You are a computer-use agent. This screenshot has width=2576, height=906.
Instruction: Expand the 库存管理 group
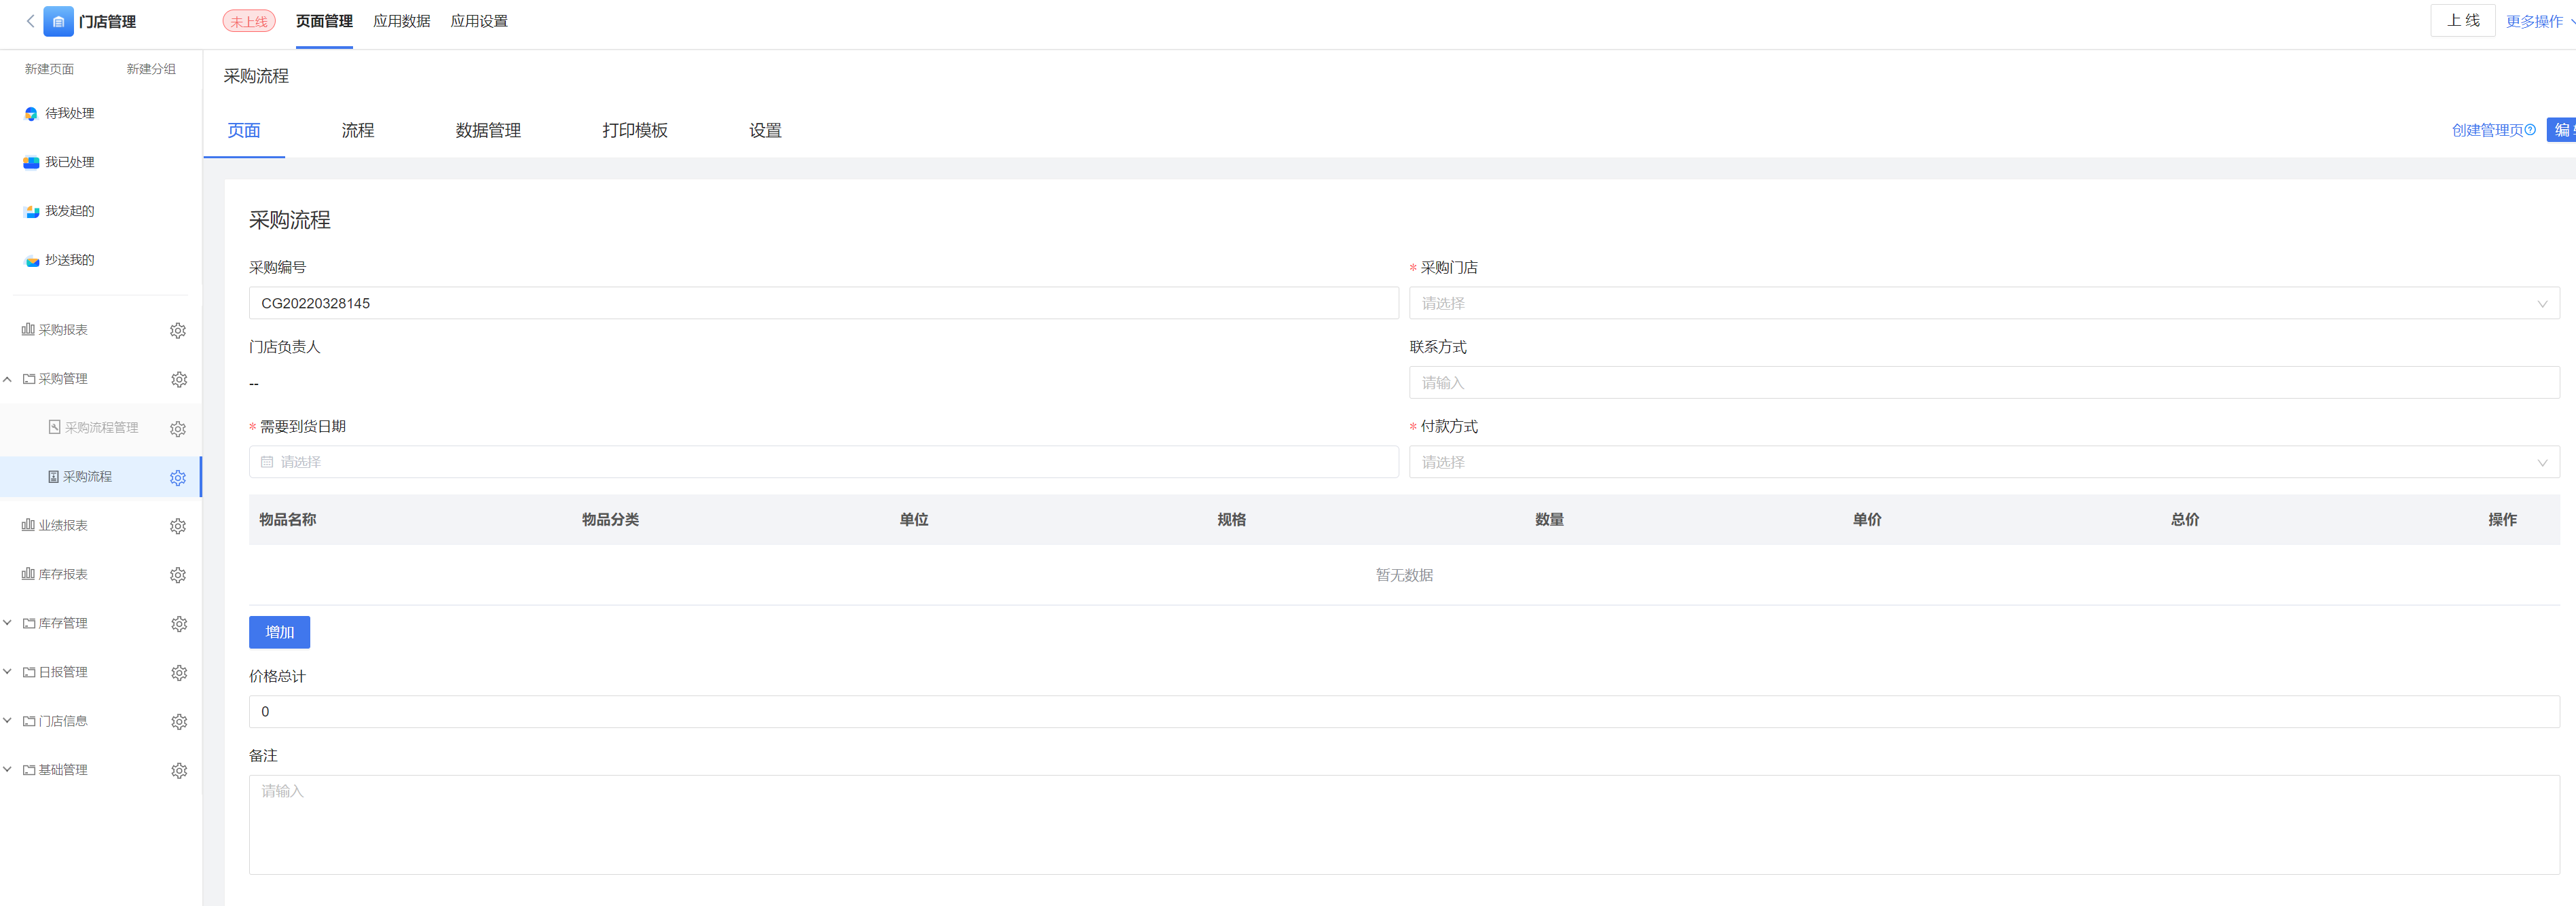(8, 623)
